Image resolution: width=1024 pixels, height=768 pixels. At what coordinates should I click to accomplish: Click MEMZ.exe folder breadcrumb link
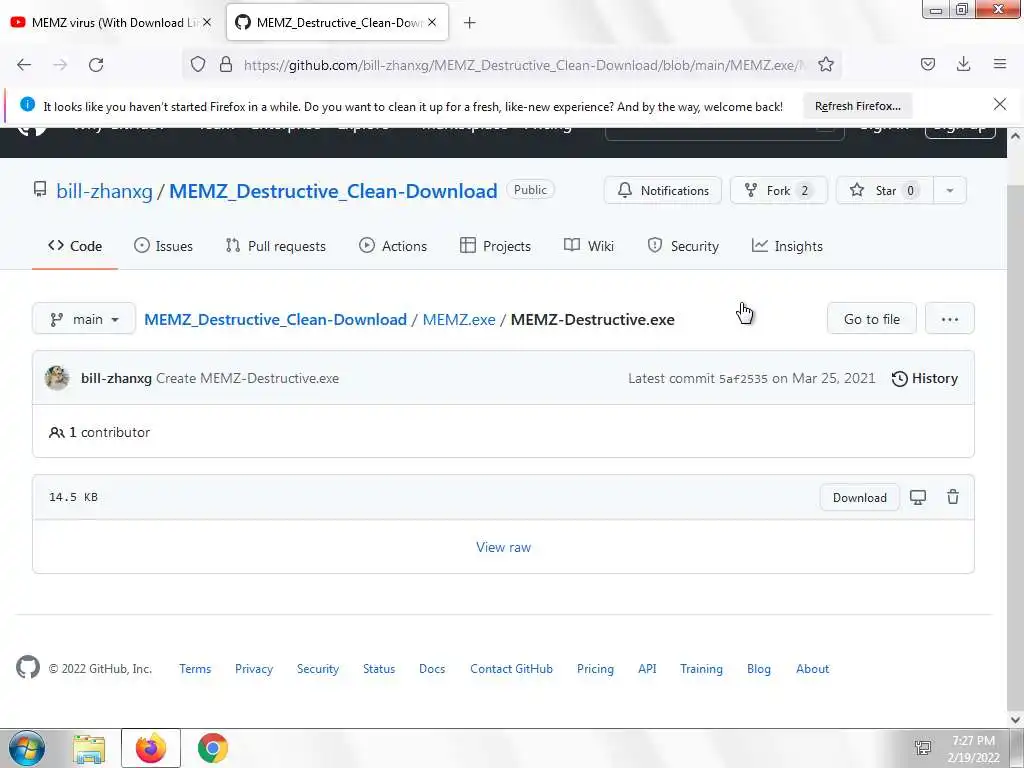459,319
